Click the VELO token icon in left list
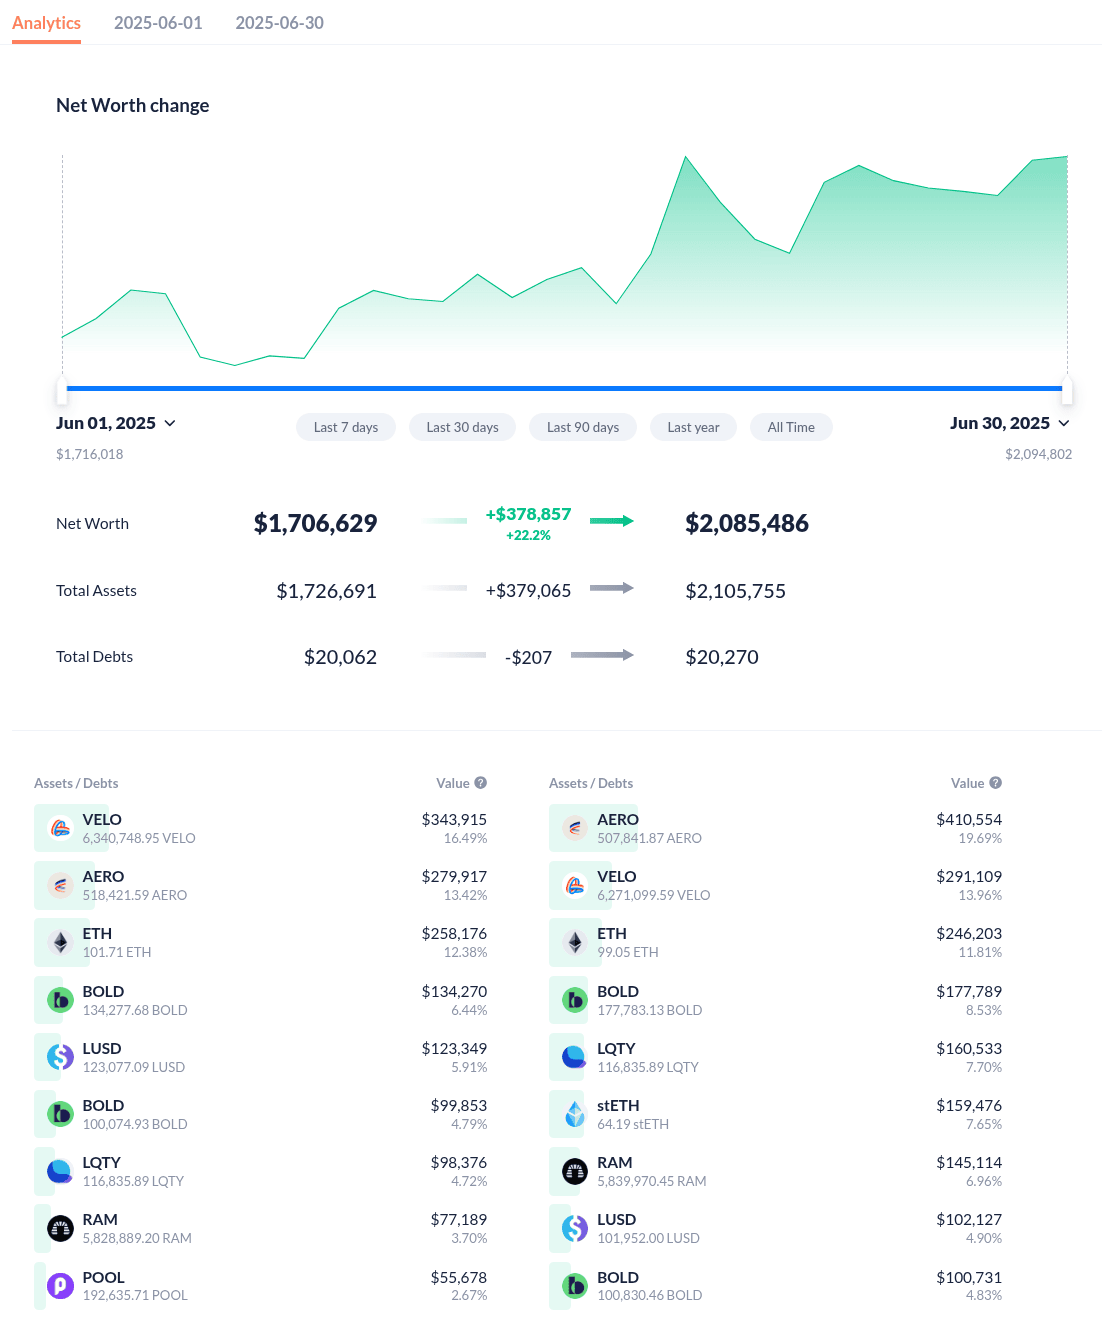This screenshot has width=1102, height=1318. [x=61, y=828]
